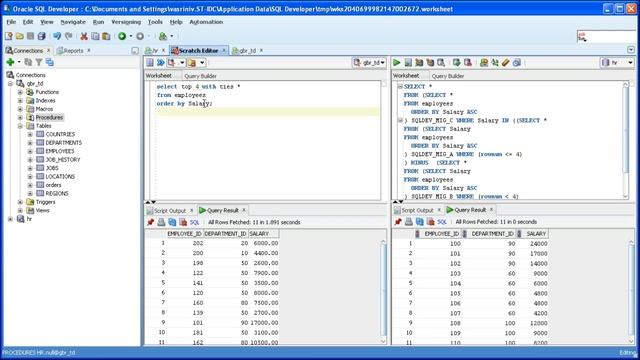Screen dimensions: 640x360
Task: Open the hr connection dropdown
Action: click(x=617, y=62)
